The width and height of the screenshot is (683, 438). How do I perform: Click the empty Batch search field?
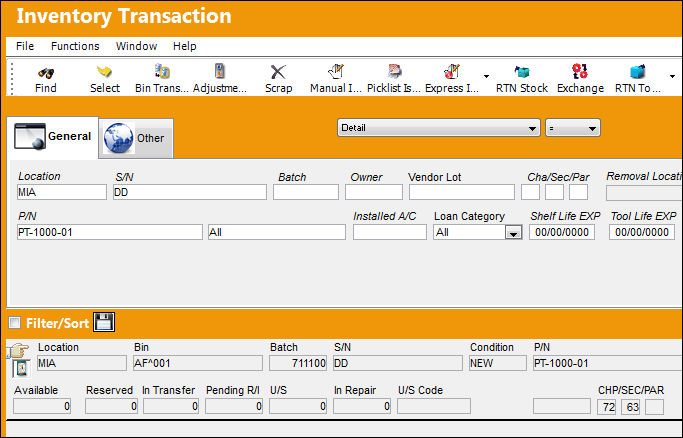tap(306, 192)
